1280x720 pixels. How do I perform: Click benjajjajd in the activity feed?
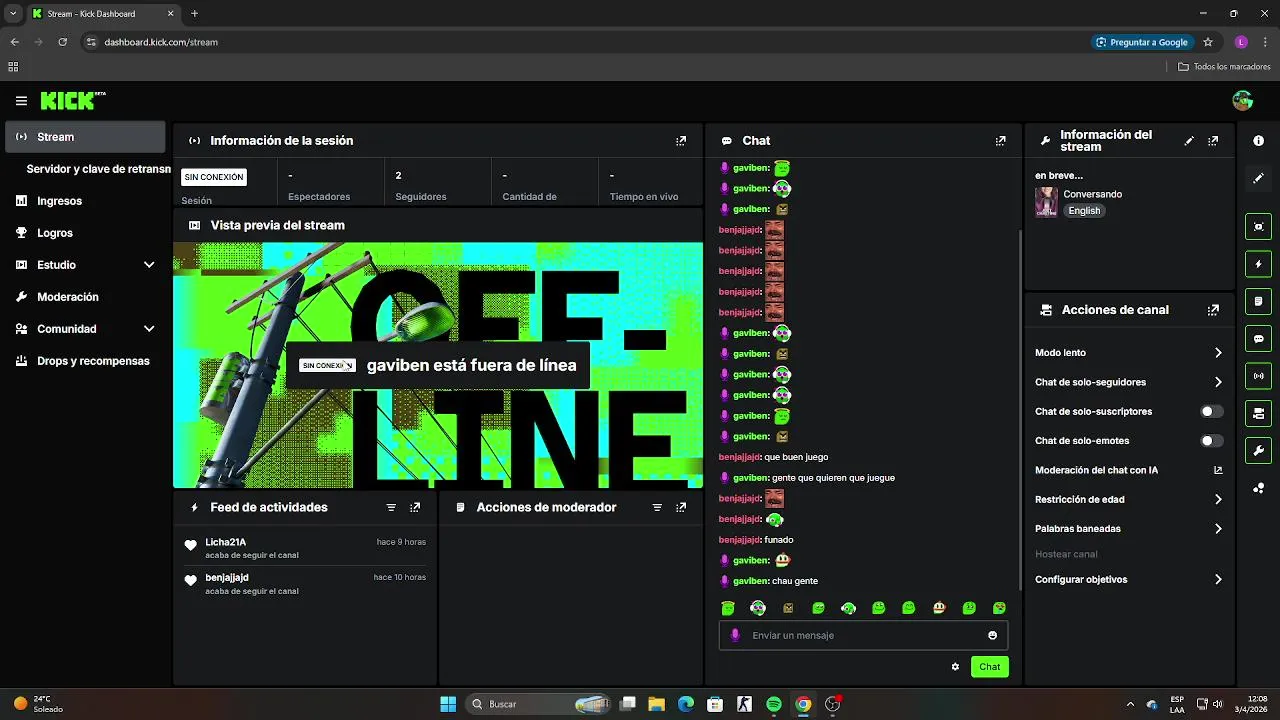(227, 578)
